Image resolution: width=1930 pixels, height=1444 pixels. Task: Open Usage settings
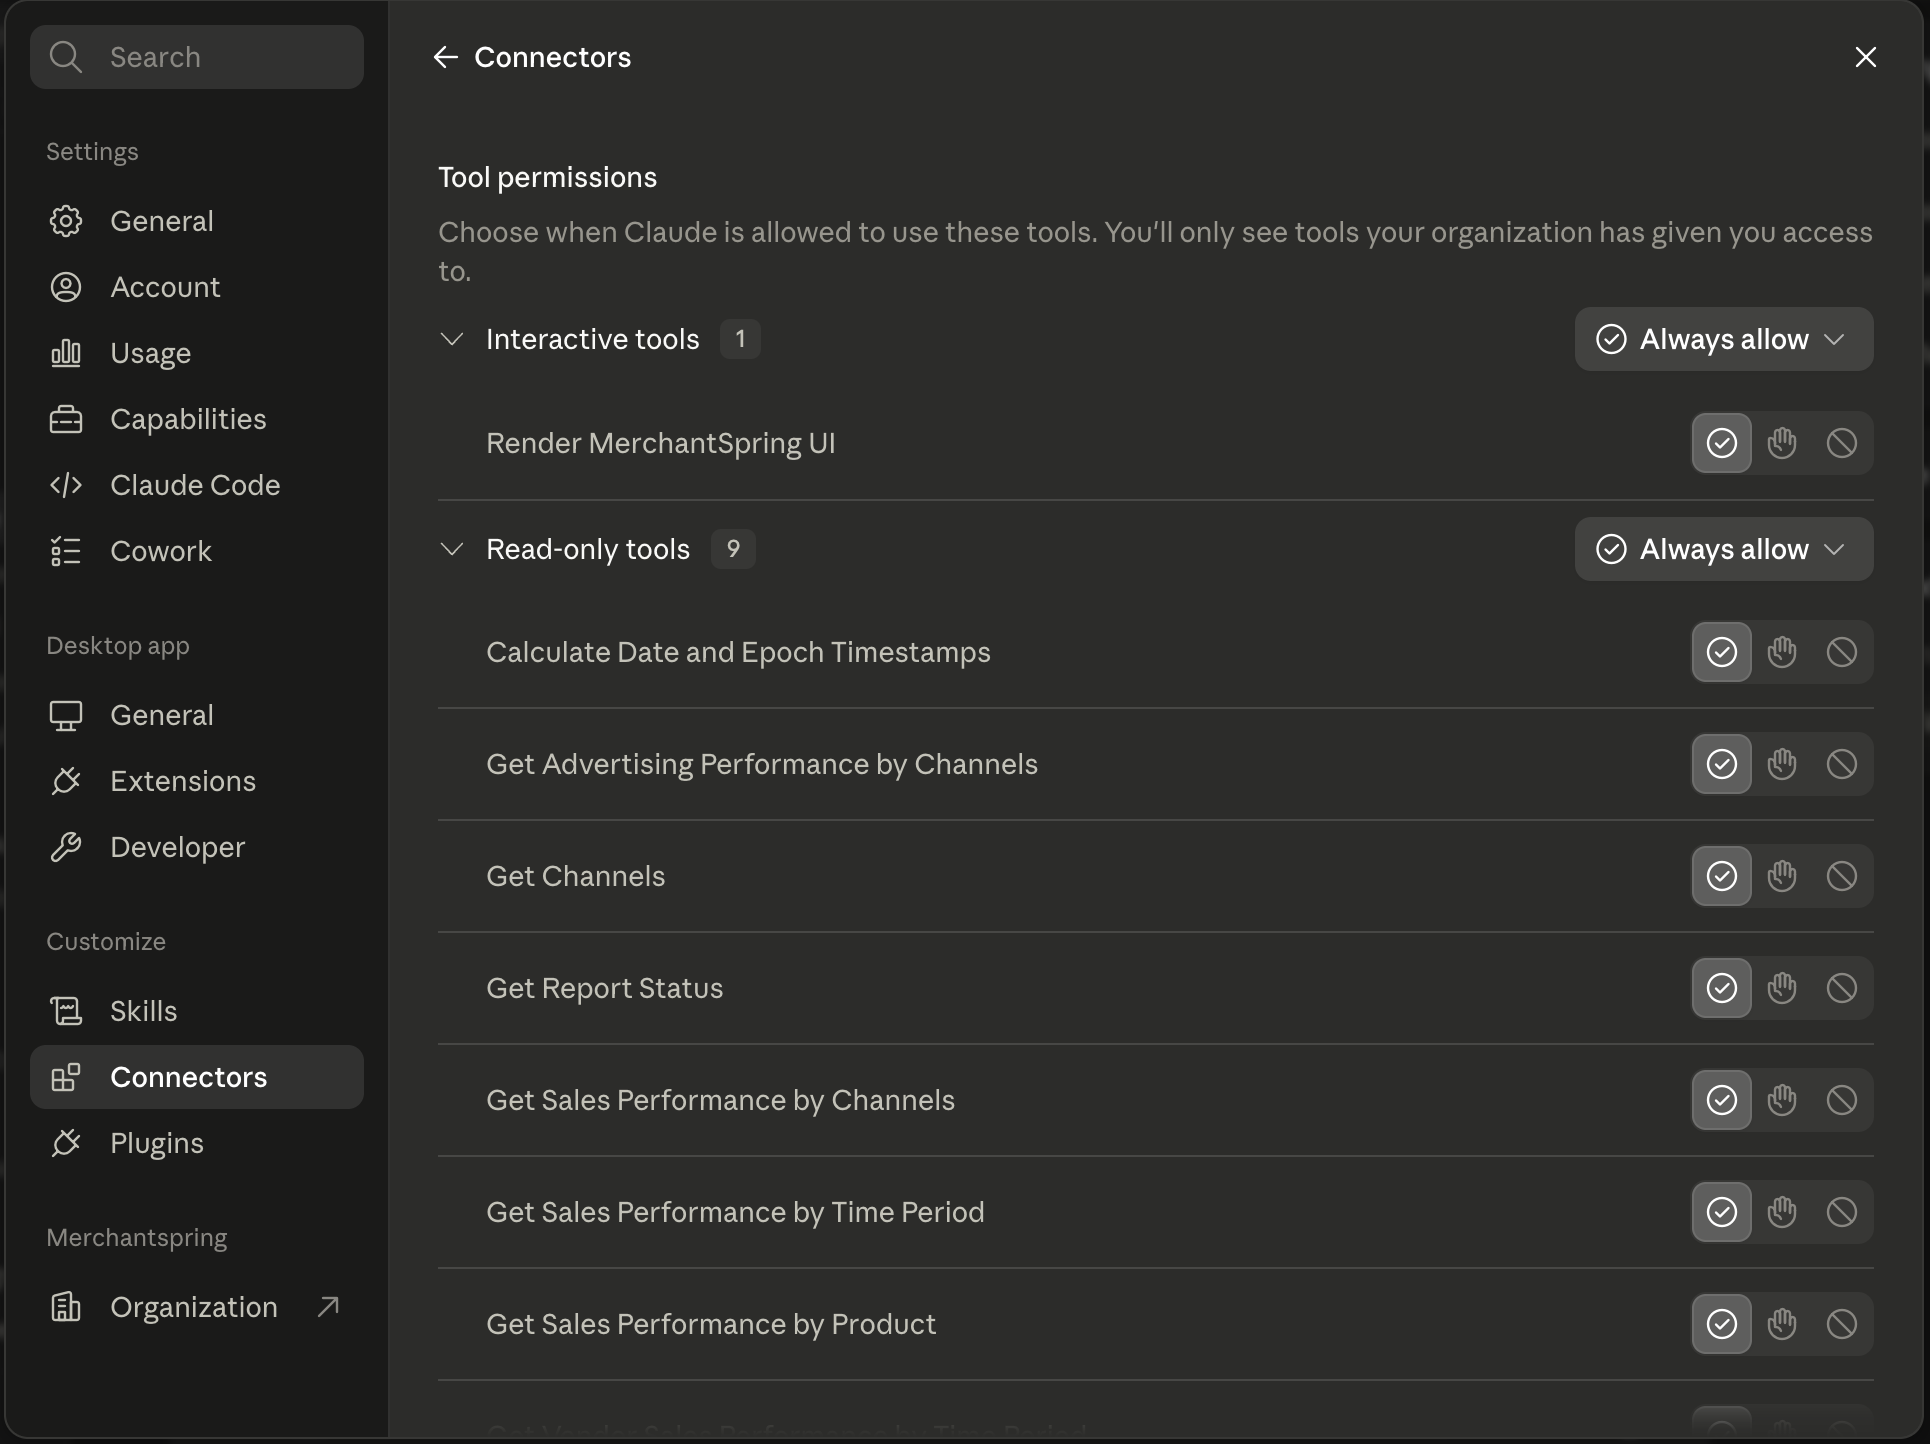click(197, 353)
